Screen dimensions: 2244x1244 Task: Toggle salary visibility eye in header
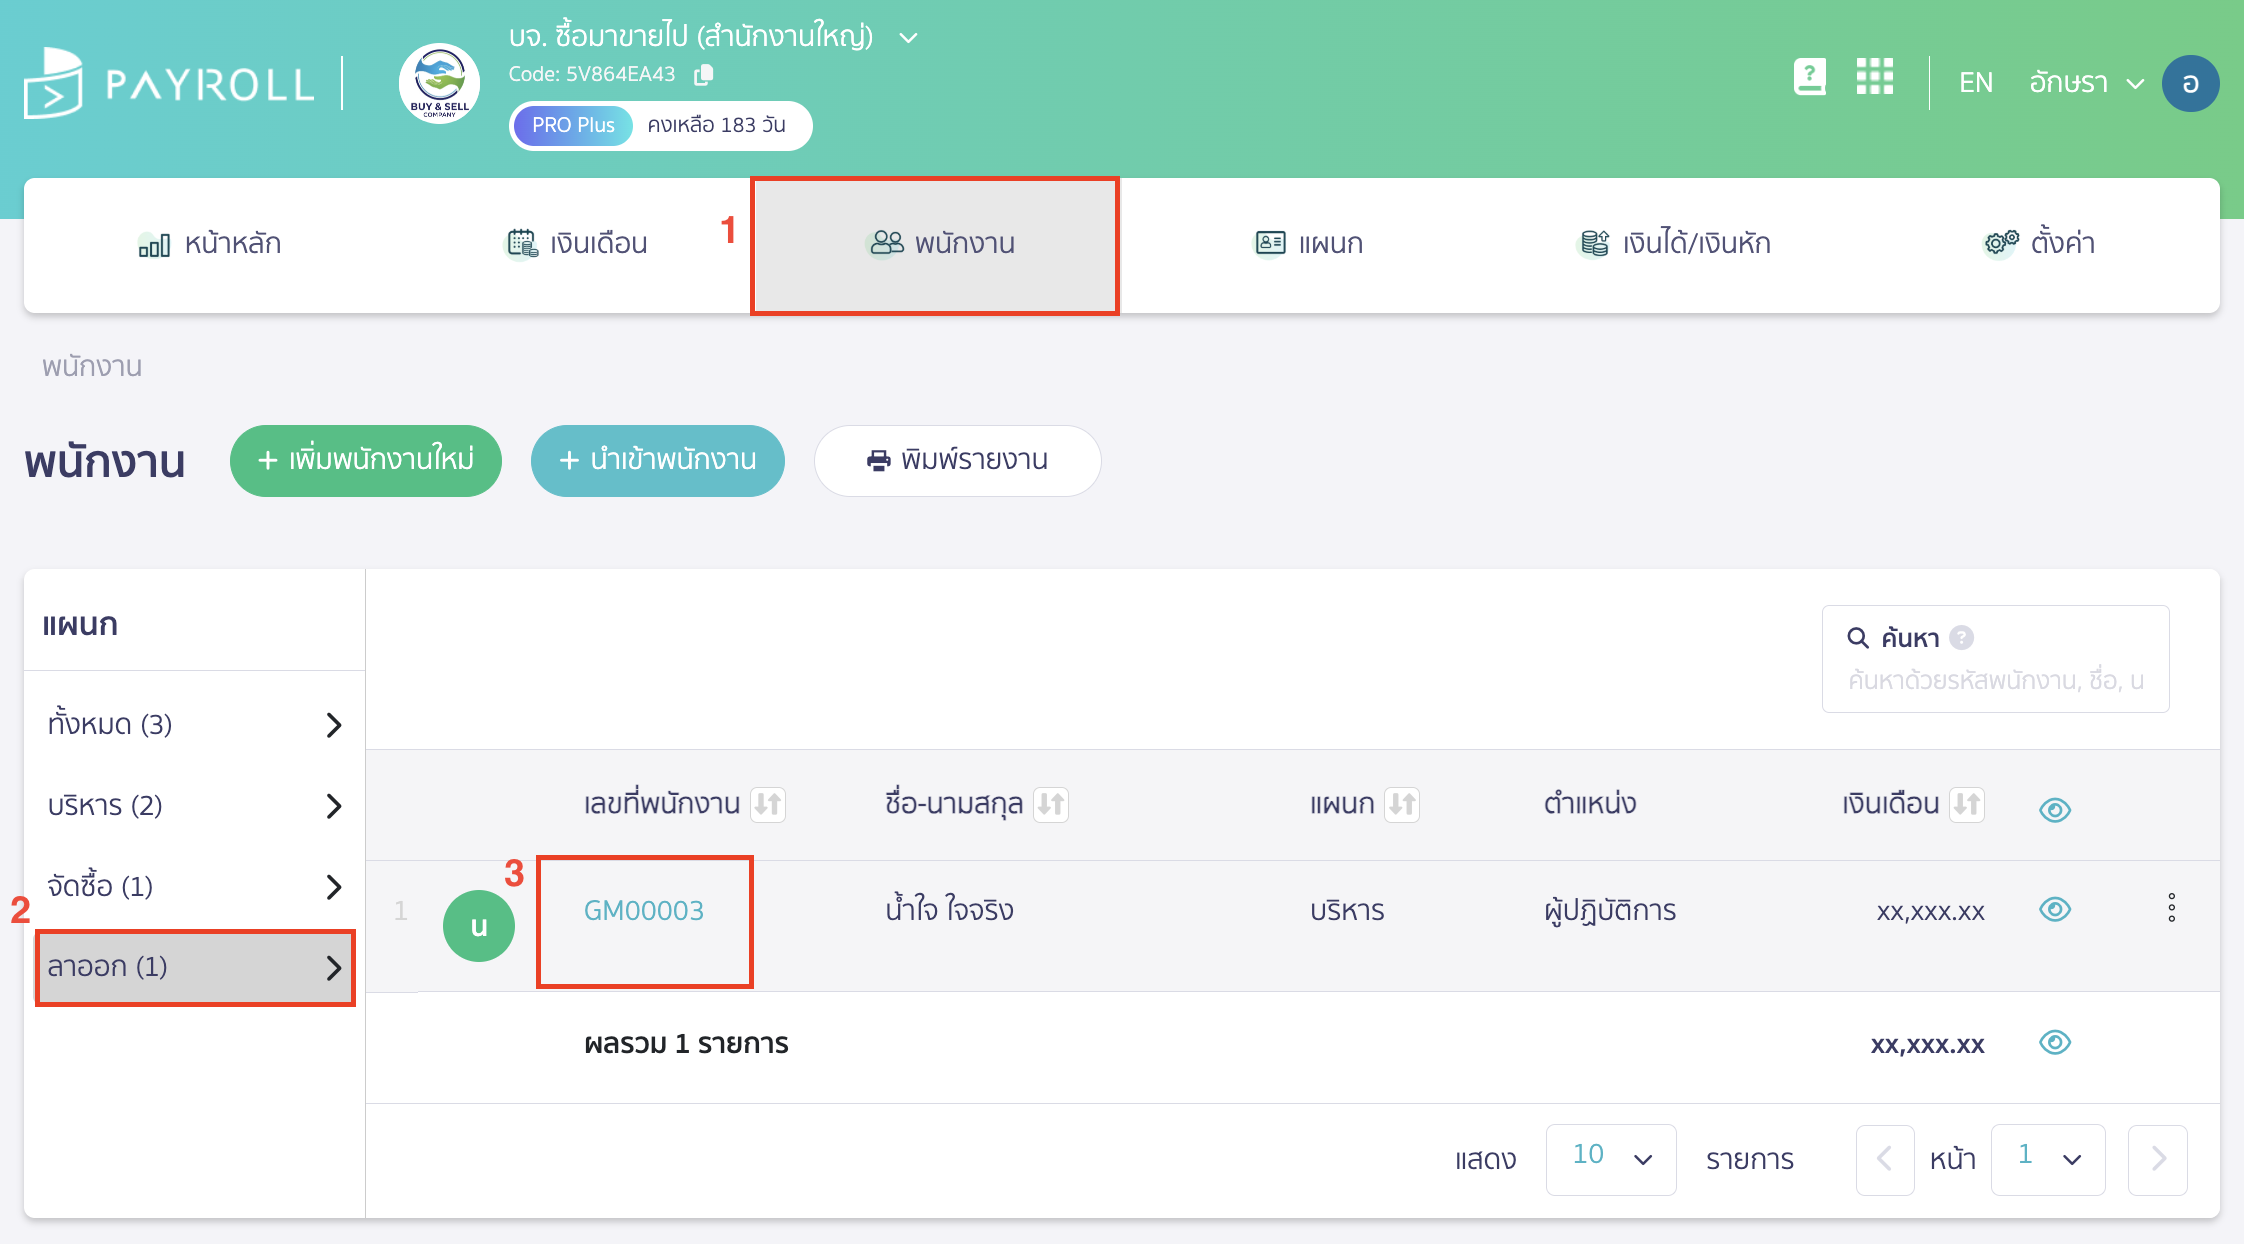pos(2054,809)
